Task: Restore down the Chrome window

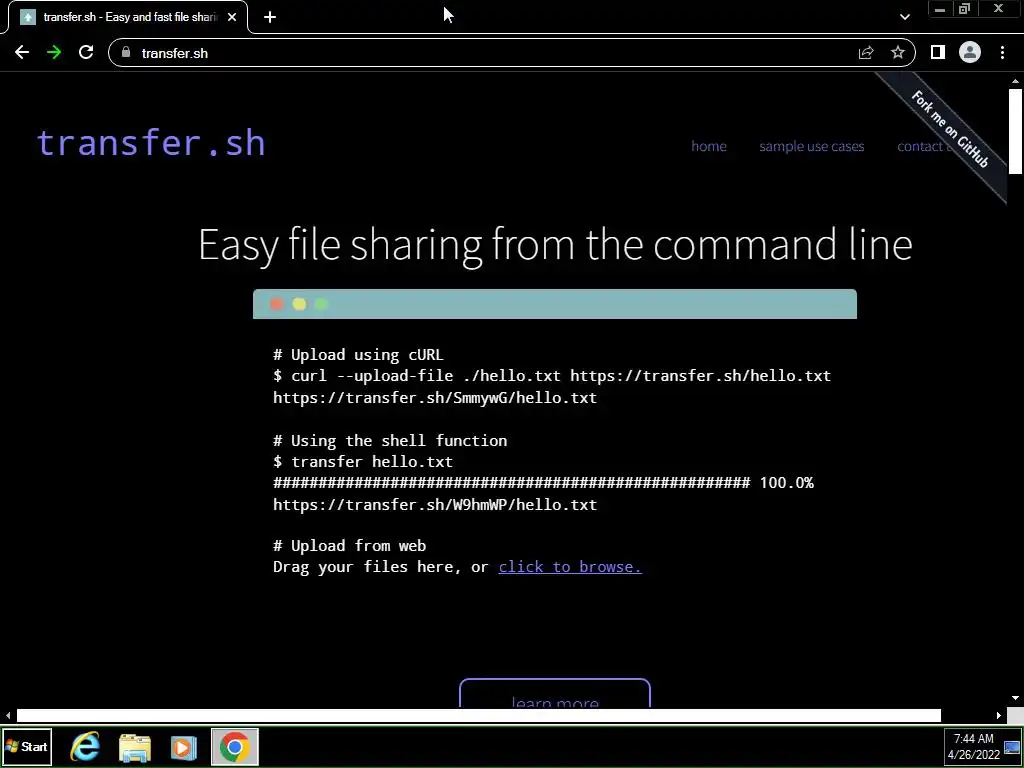Action: click(x=965, y=9)
